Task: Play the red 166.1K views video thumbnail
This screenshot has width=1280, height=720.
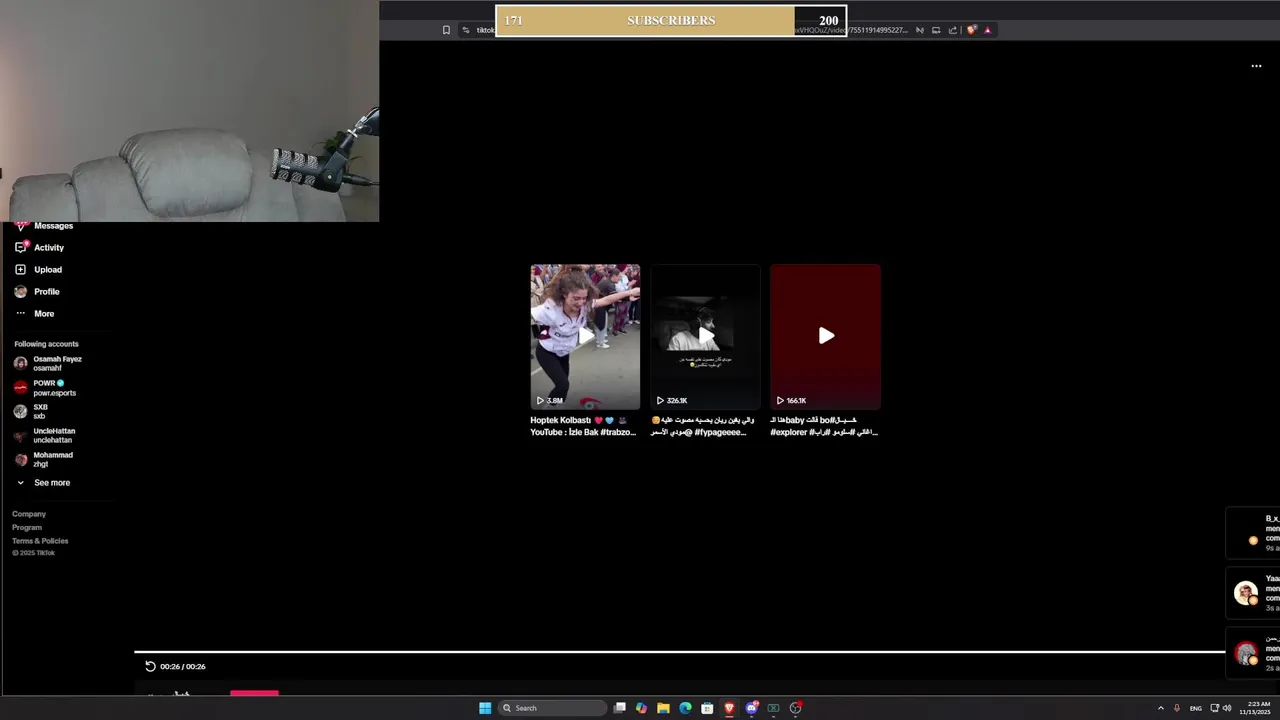Action: pyautogui.click(x=825, y=337)
